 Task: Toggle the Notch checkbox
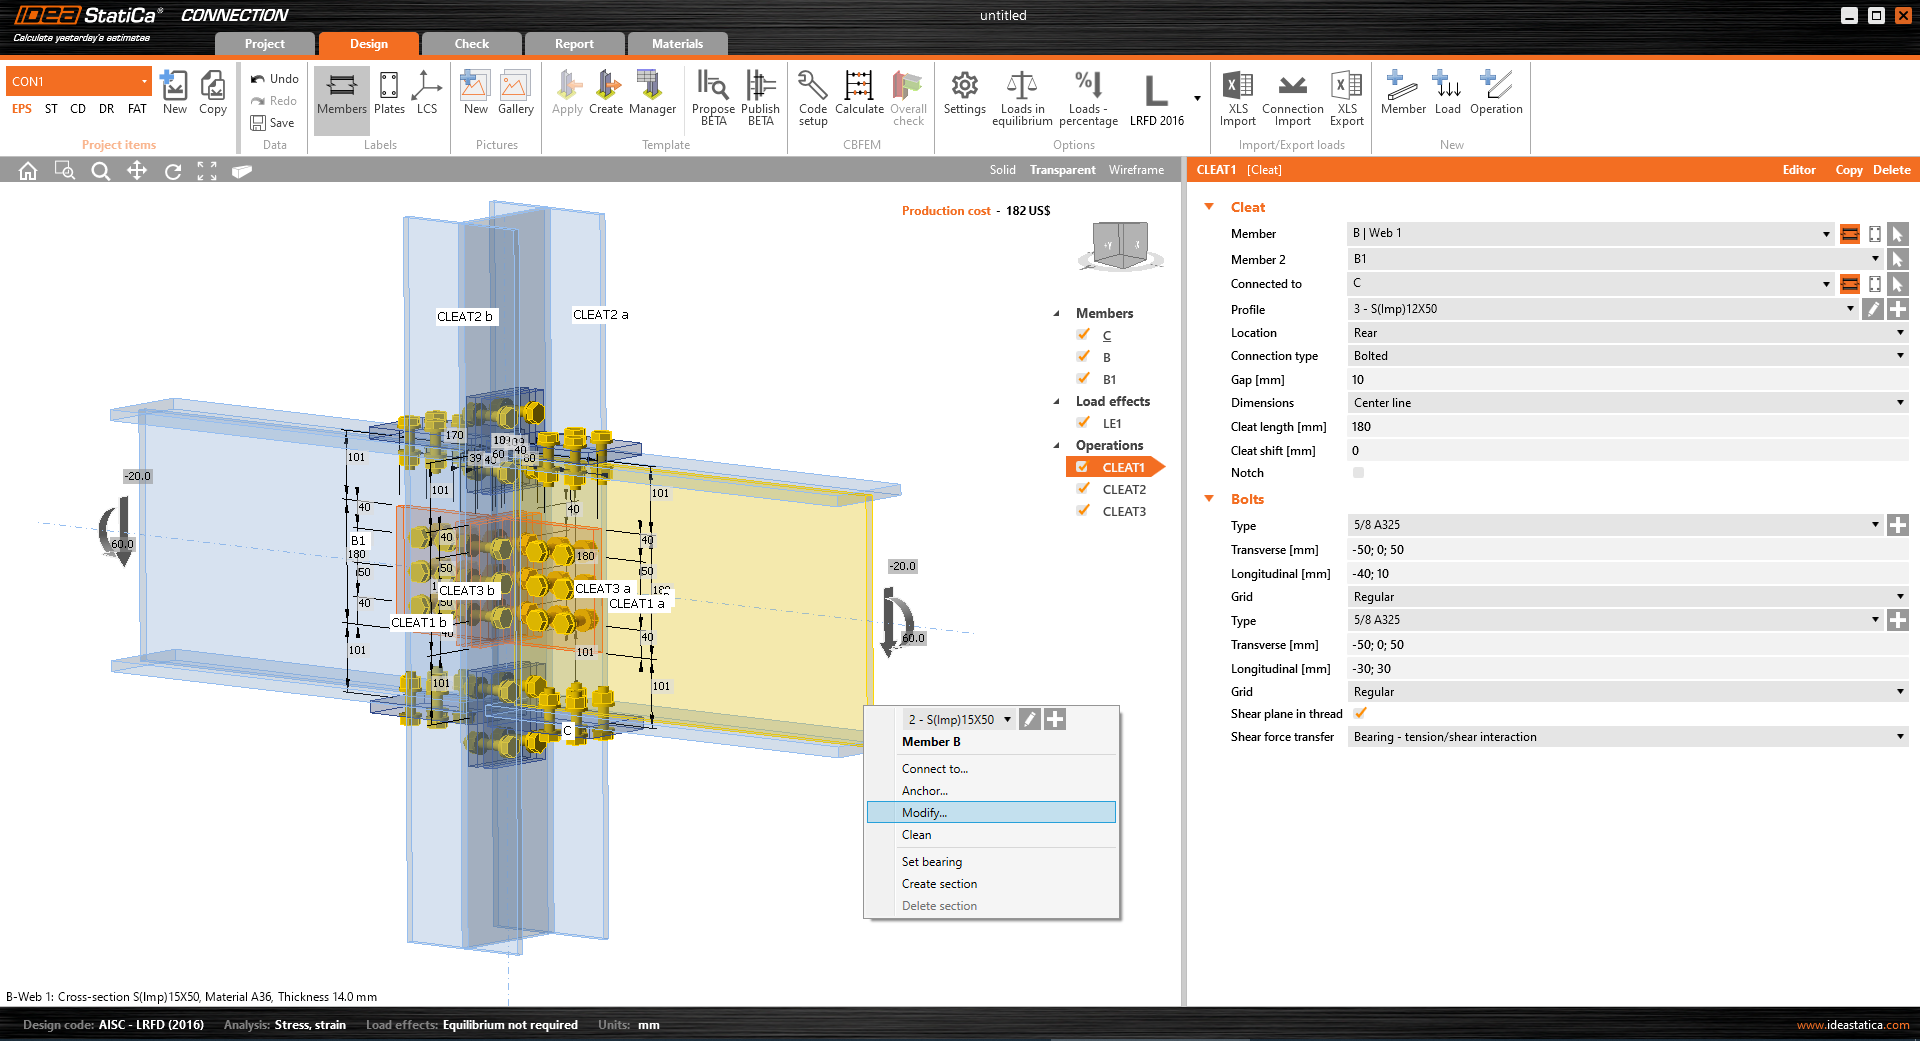click(1358, 473)
